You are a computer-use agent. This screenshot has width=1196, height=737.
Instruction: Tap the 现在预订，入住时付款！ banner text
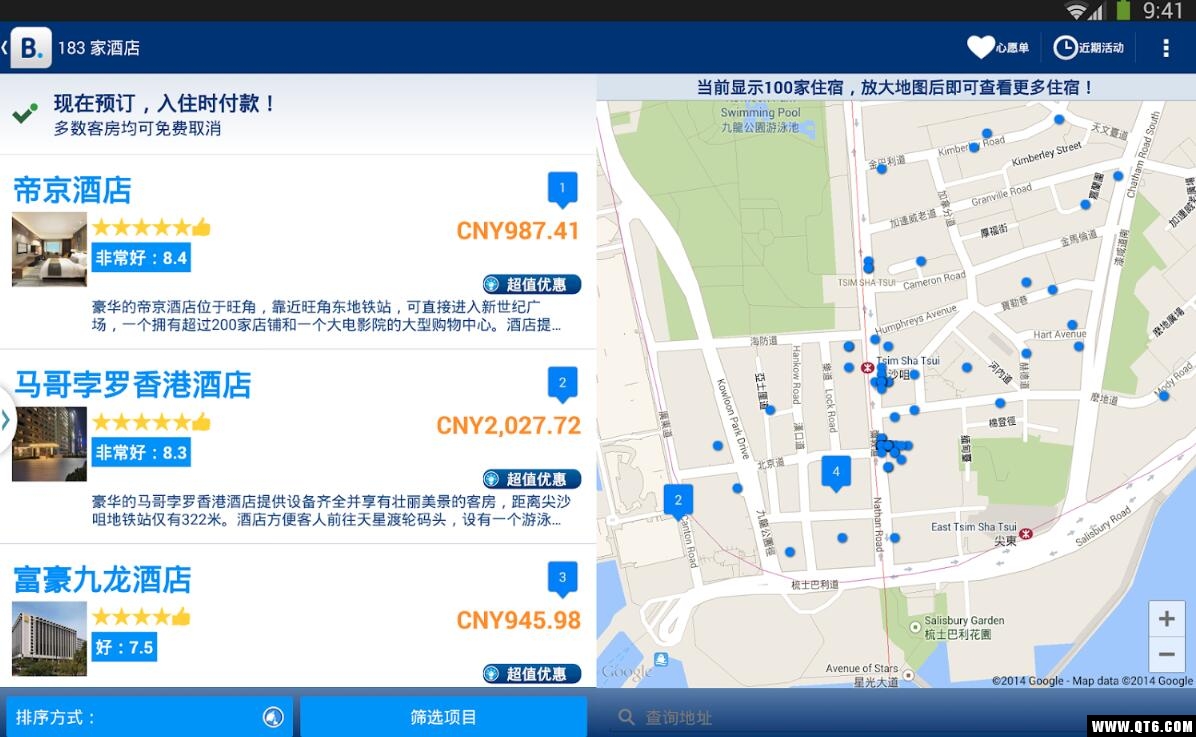click(166, 103)
